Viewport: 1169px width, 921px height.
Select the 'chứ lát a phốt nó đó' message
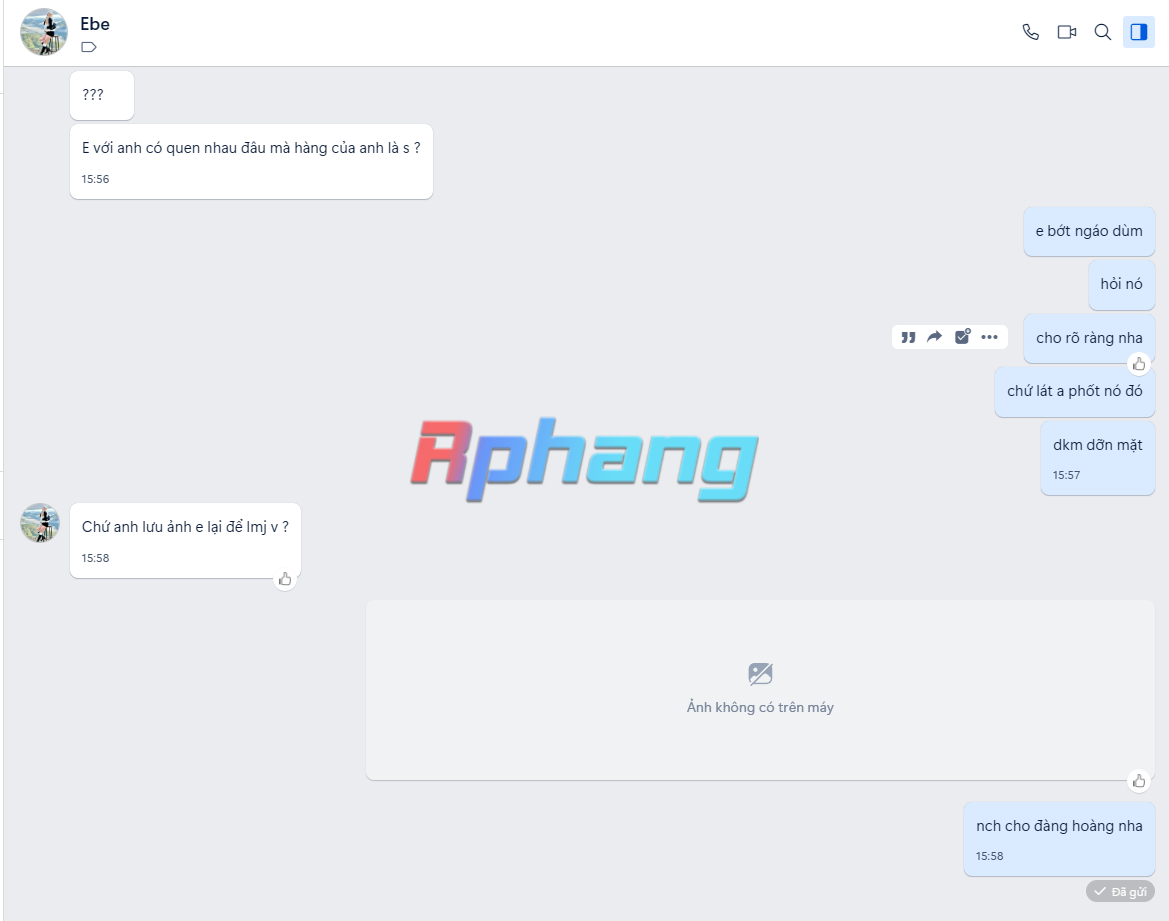pos(1074,391)
